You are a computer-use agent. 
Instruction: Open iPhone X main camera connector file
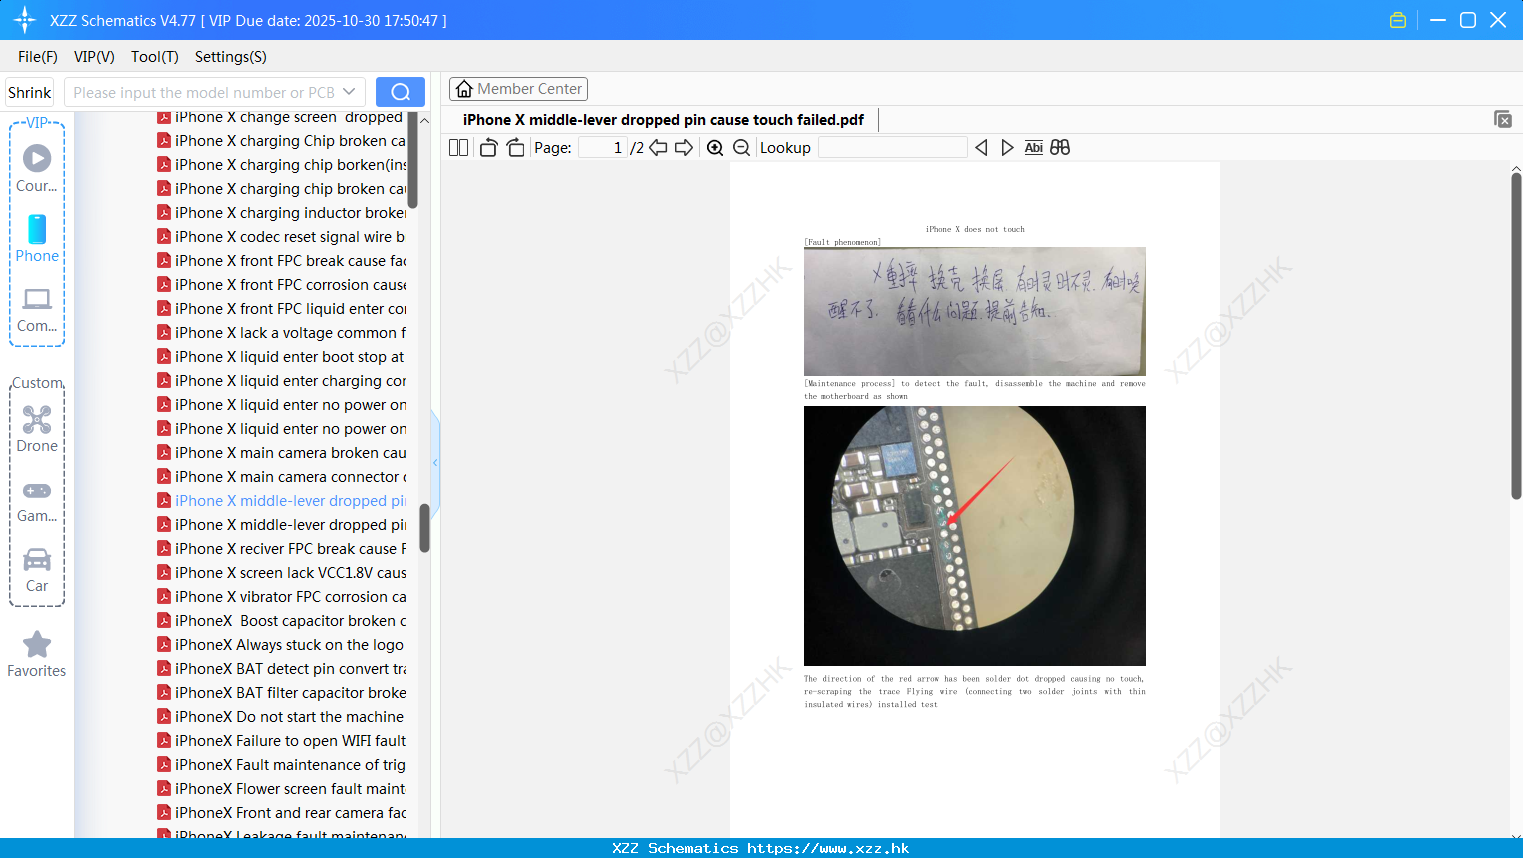coord(282,477)
